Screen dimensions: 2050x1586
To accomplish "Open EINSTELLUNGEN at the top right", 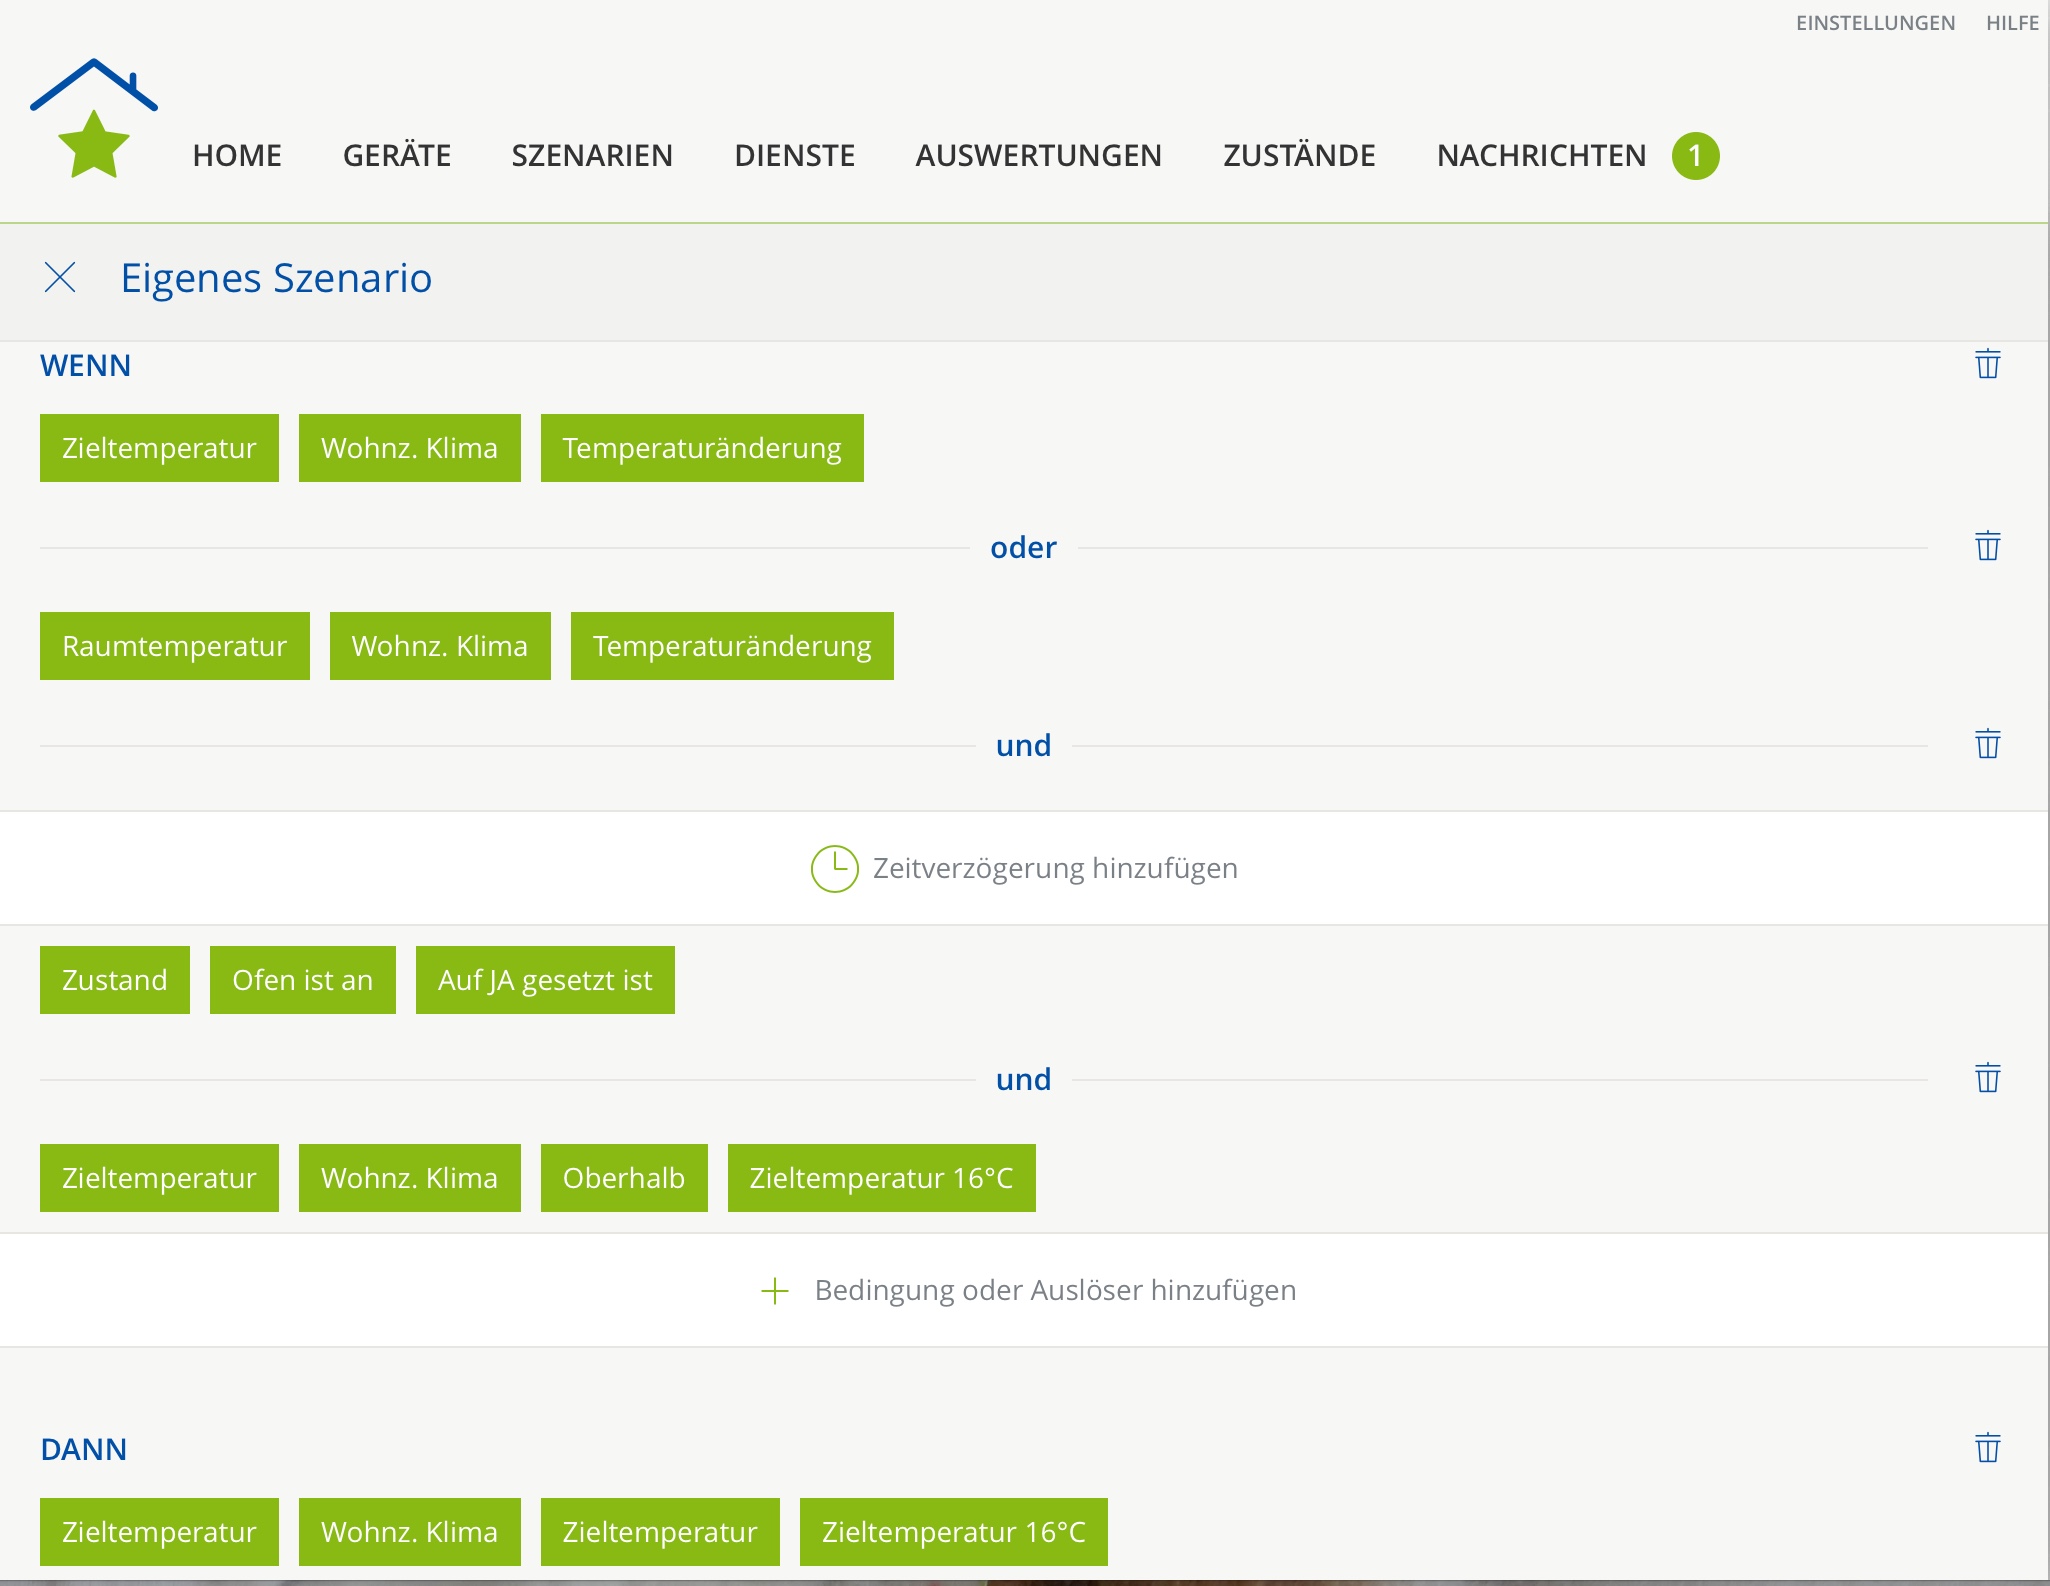I will tap(1875, 23).
